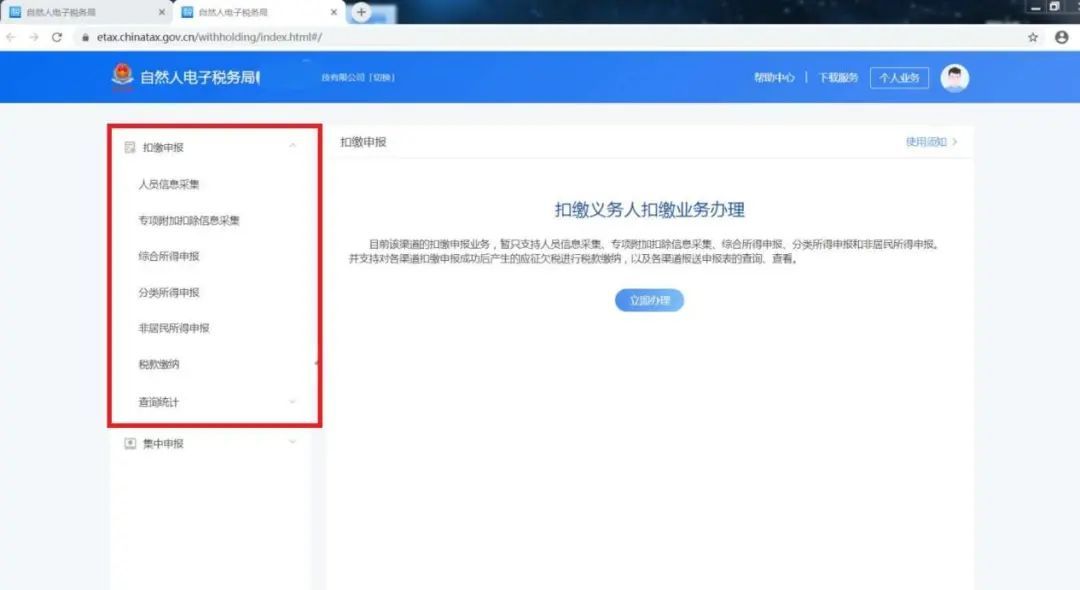
Task: Select 扣缴申报 sidebar heading
Action: point(163,147)
